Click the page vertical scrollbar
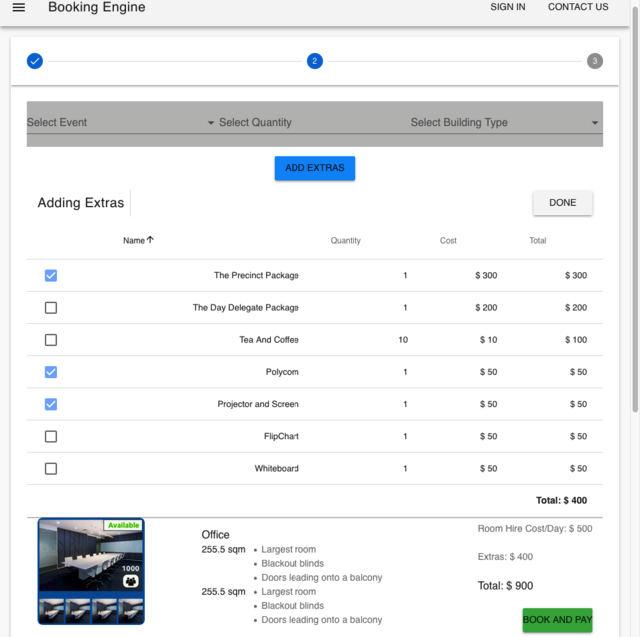 click(x=635, y=250)
